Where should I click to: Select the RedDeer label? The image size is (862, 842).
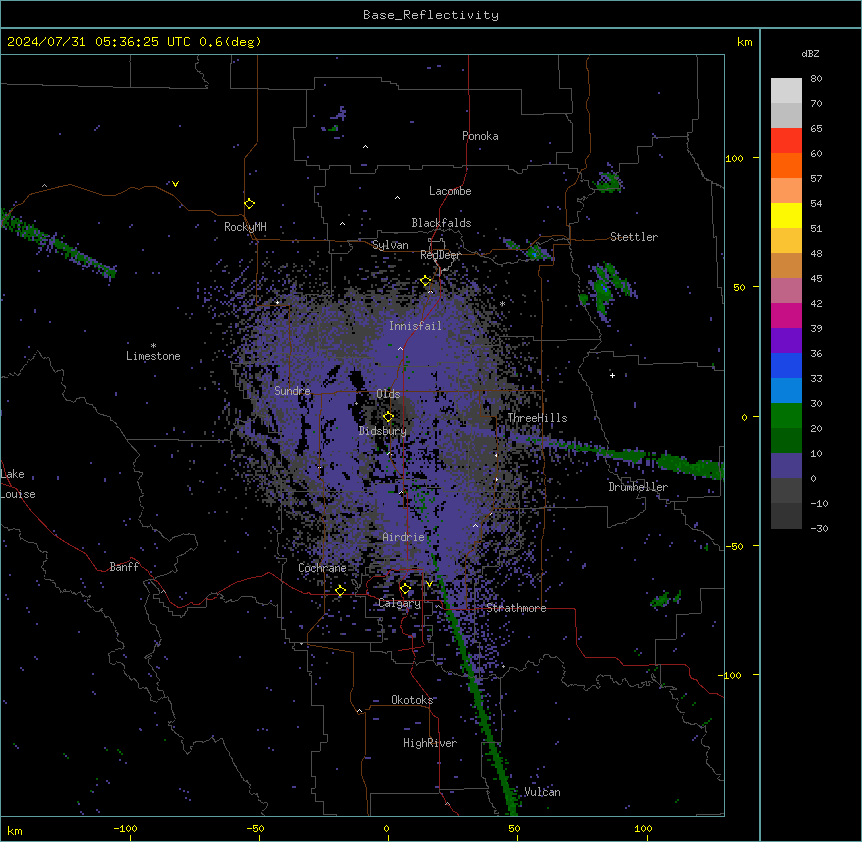tap(440, 255)
